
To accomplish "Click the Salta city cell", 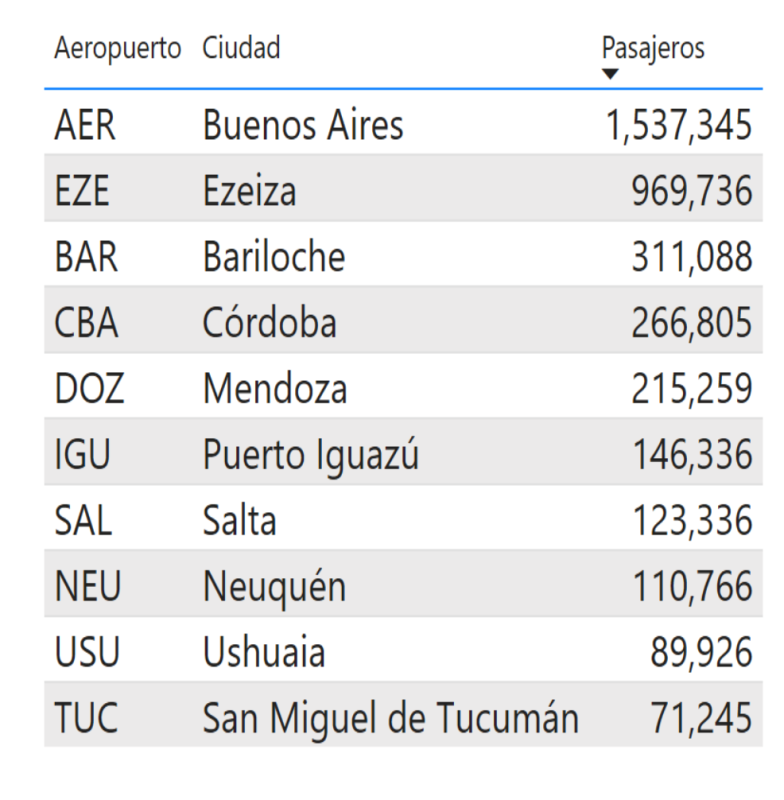I will click(x=239, y=521).
